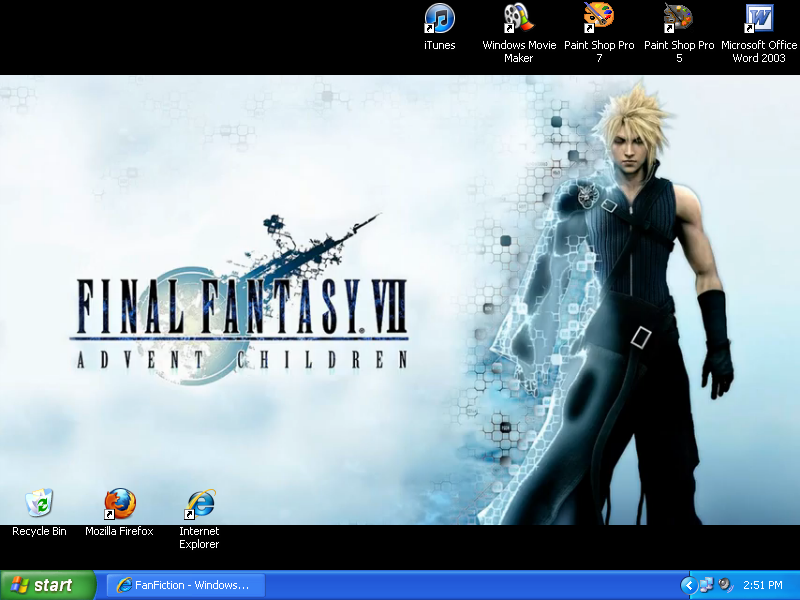Image resolution: width=800 pixels, height=600 pixels.
Task: Click the Windows Movie Maker label text
Action: pos(519,52)
